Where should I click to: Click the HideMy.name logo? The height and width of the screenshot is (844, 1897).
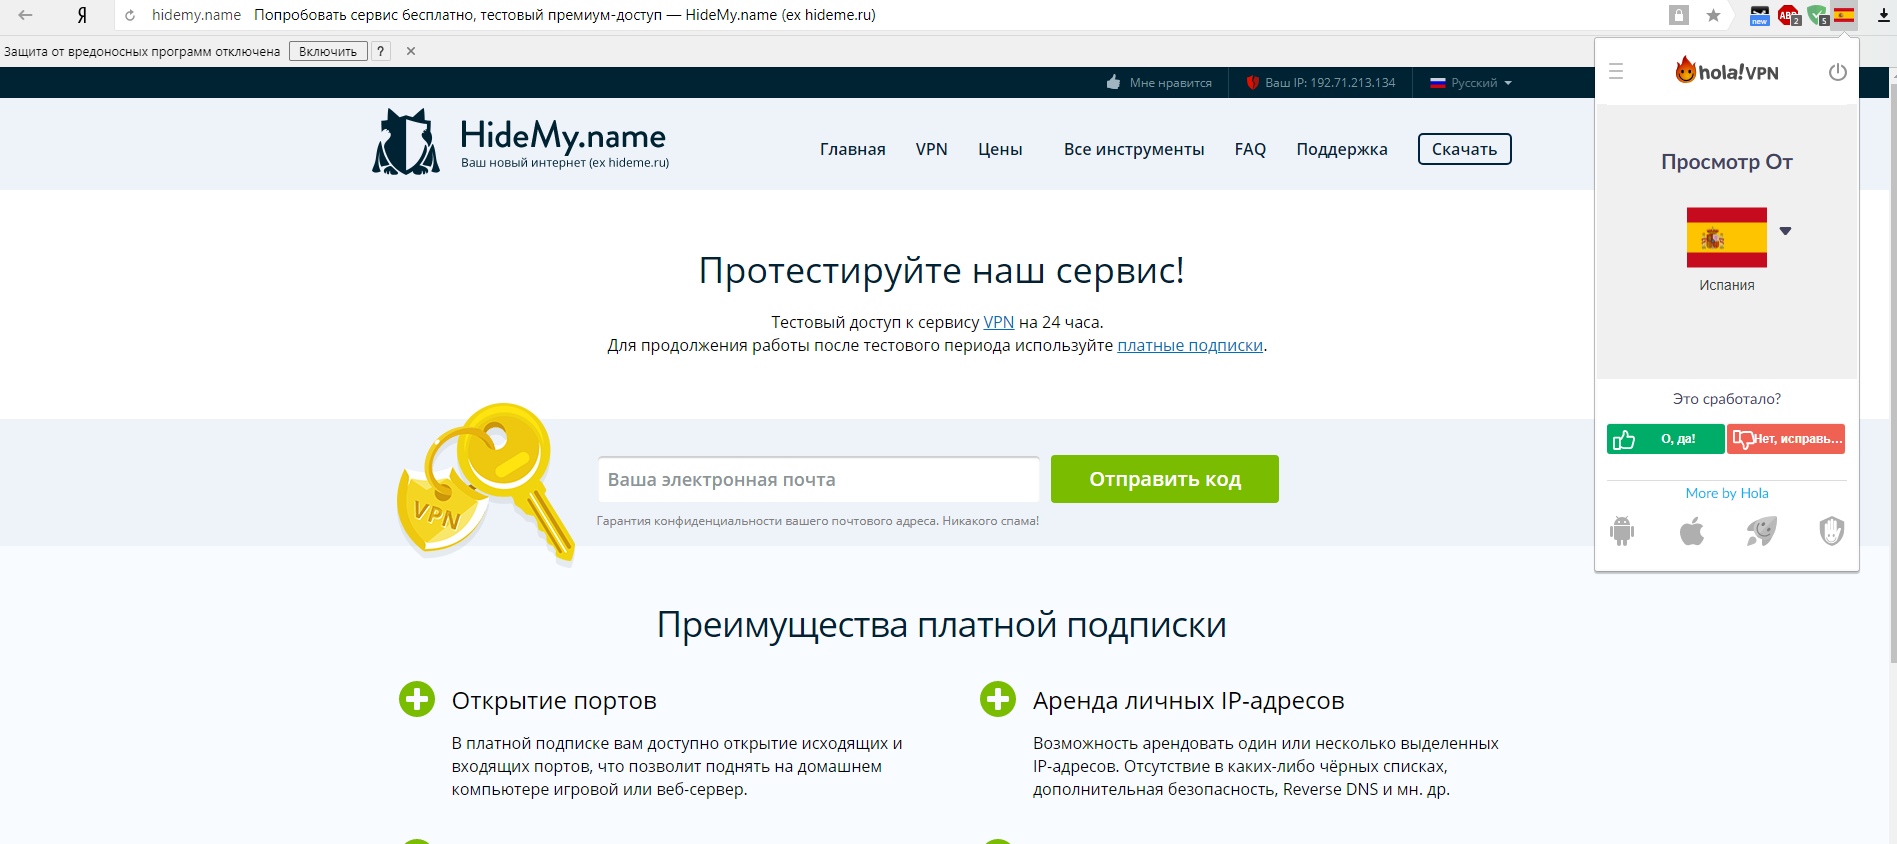coord(521,142)
